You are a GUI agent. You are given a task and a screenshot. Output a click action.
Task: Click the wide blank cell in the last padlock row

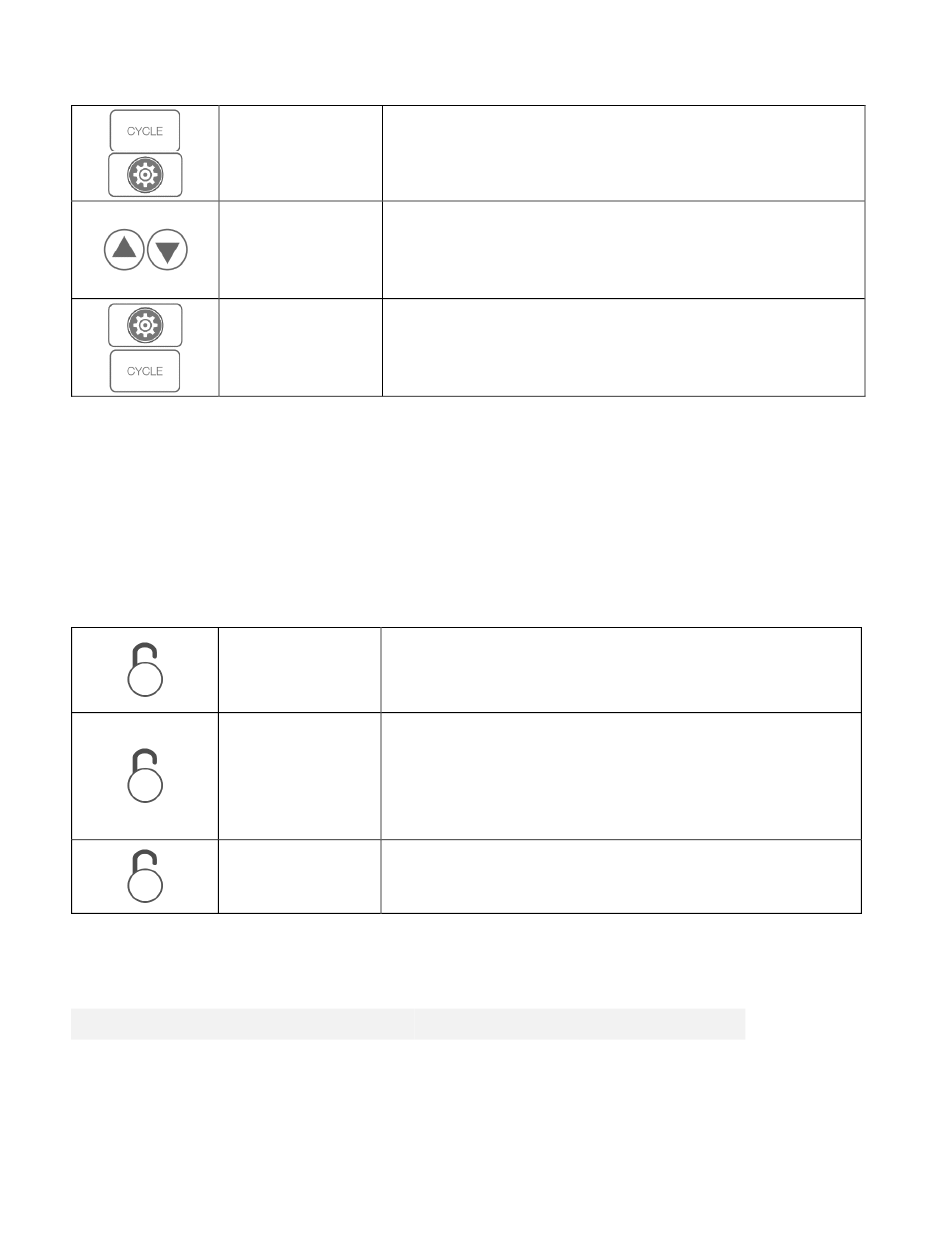coord(621,876)
